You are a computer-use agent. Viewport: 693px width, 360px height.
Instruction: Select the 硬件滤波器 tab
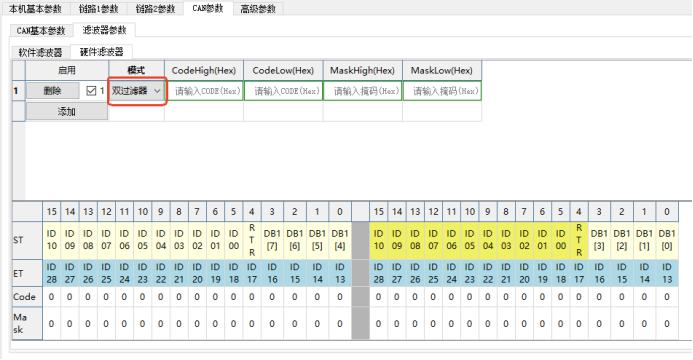point(101,52)
